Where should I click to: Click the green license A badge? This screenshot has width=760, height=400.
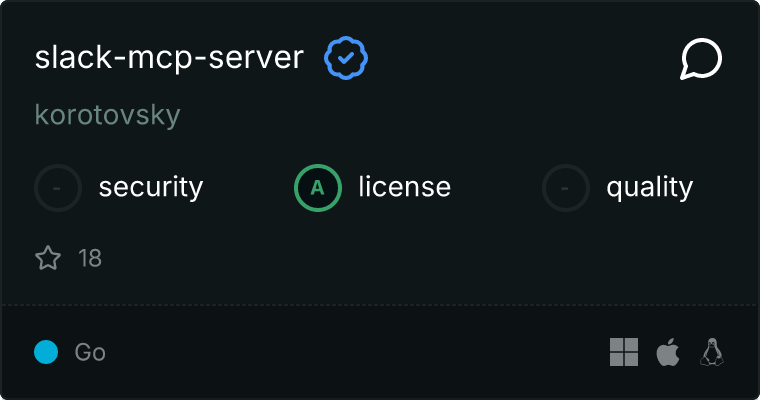318,187
